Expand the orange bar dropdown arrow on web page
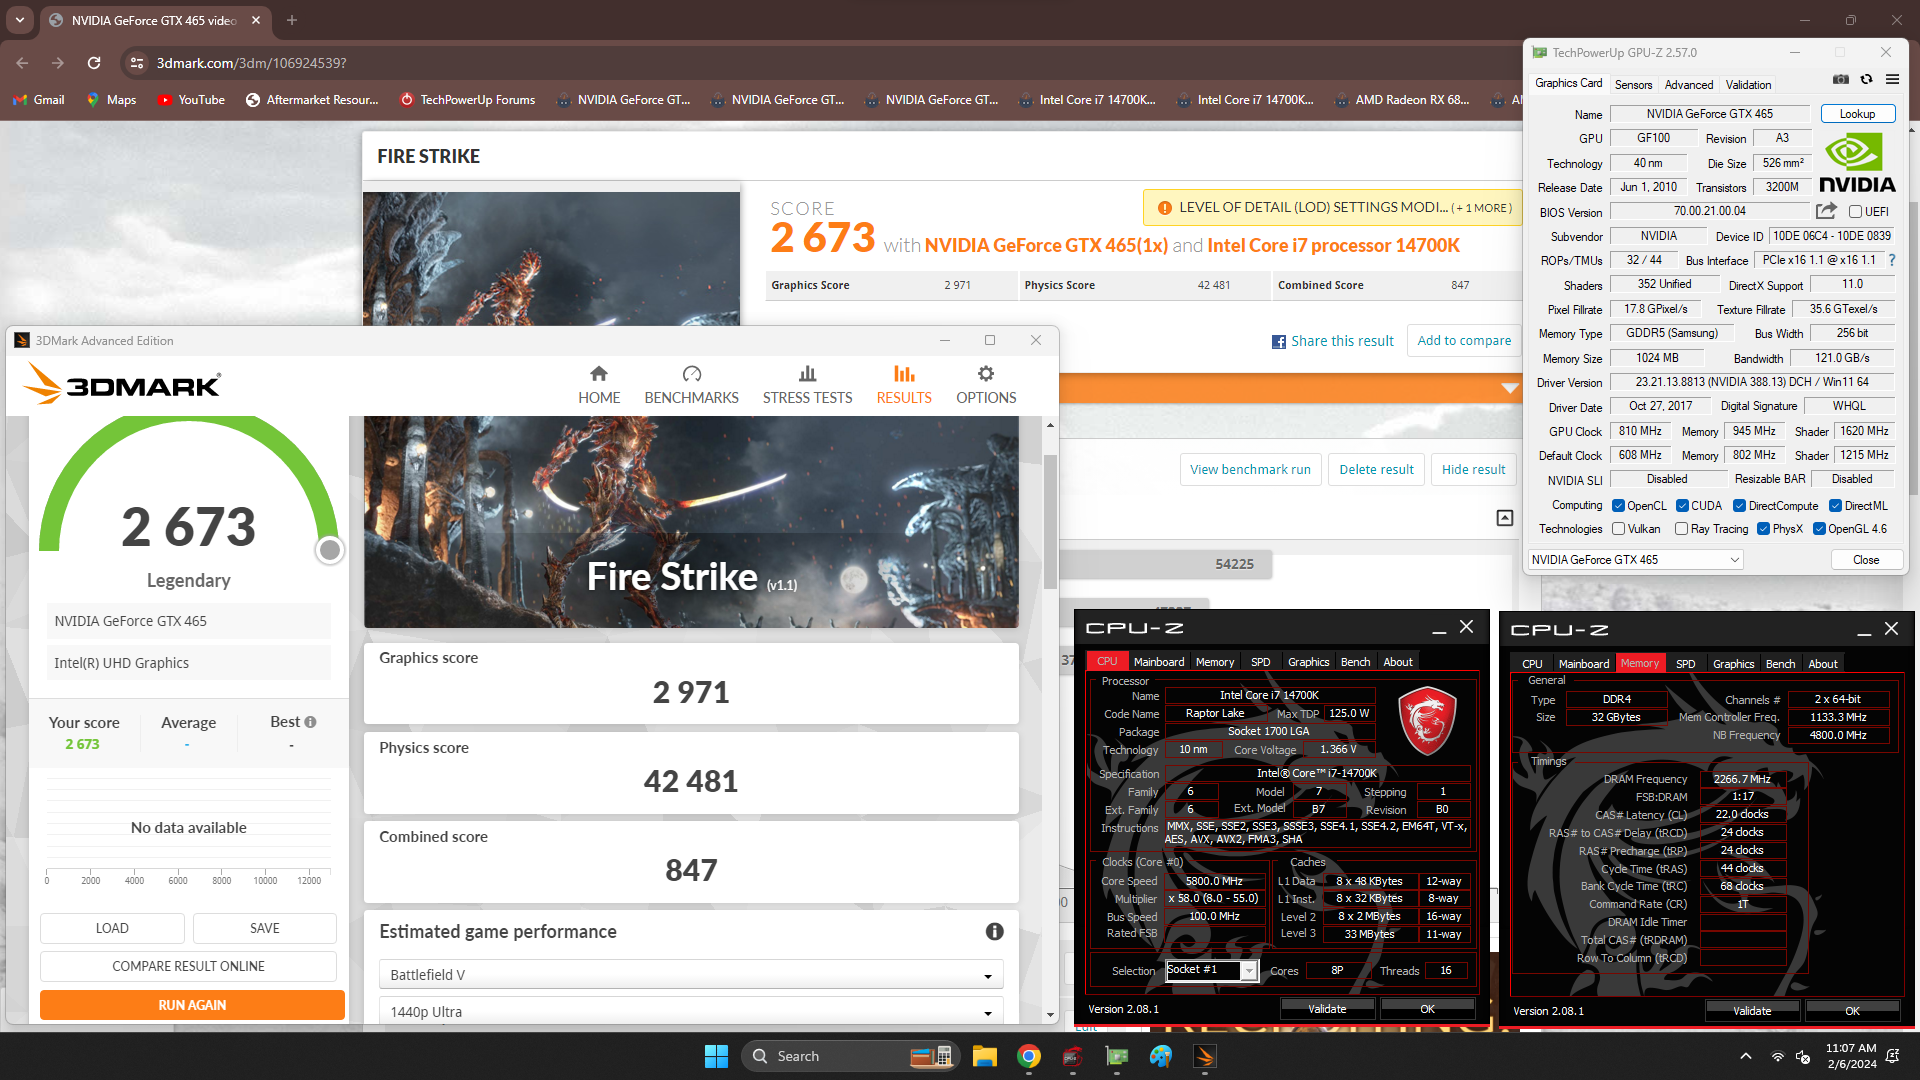 coord(1510,388)
